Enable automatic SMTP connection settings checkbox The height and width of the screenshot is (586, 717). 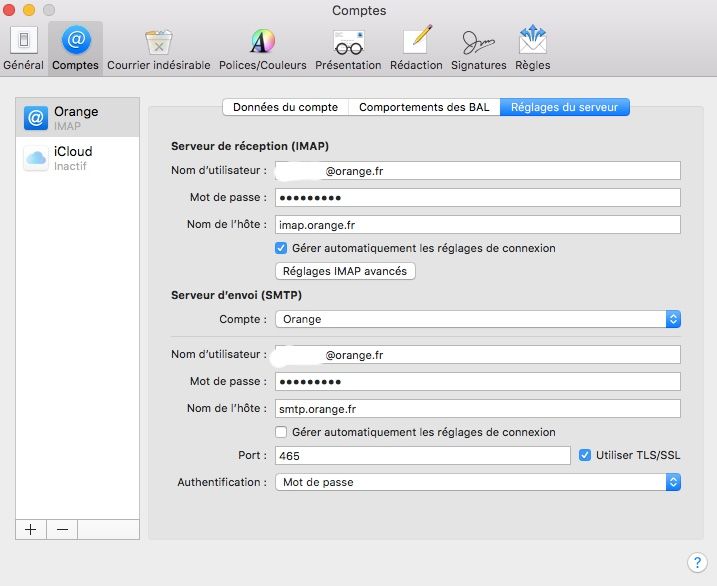(281, 432)
